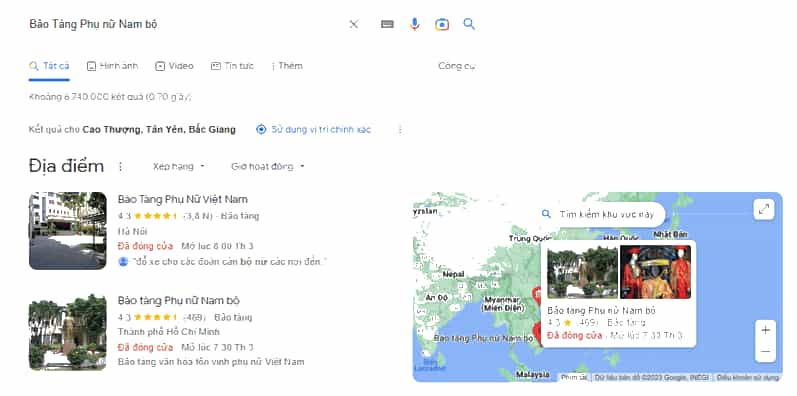Click the review quote 'đỗ xe cho các đoàn cán bộ'
The width and height of the screenshot is (797, 396).
click(x=229, y=262)
